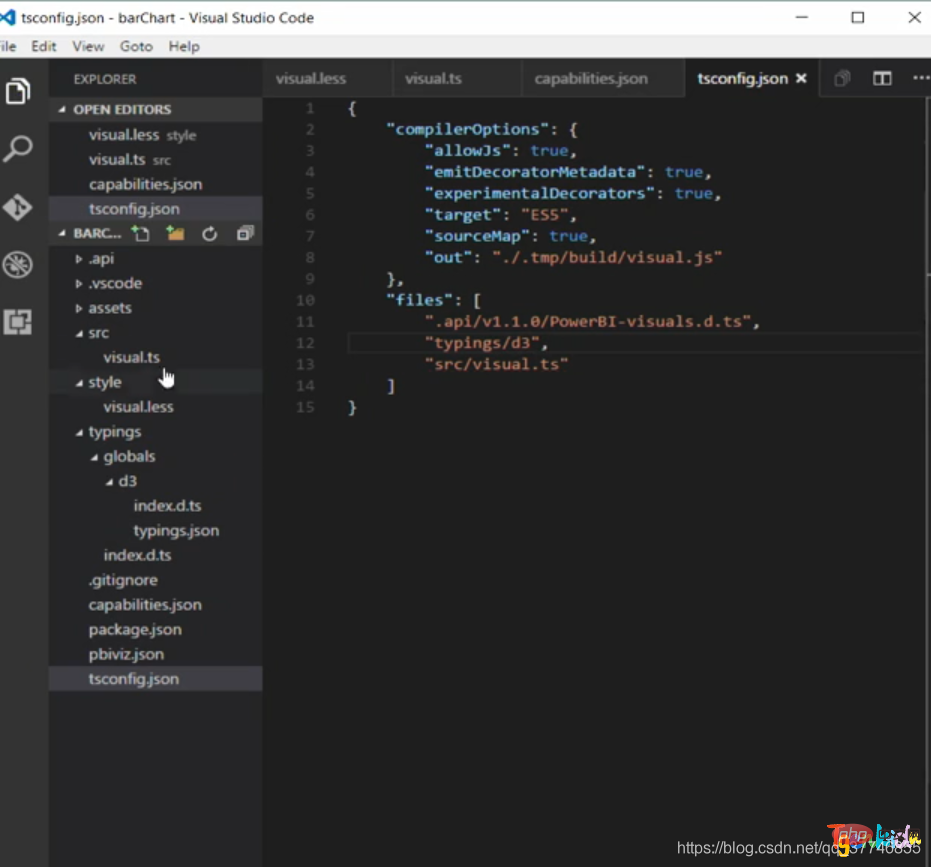The width and height of the screenshot is (931, 867).
Task: Open the Extensions view icon
Action: click(x=18, y=322)
